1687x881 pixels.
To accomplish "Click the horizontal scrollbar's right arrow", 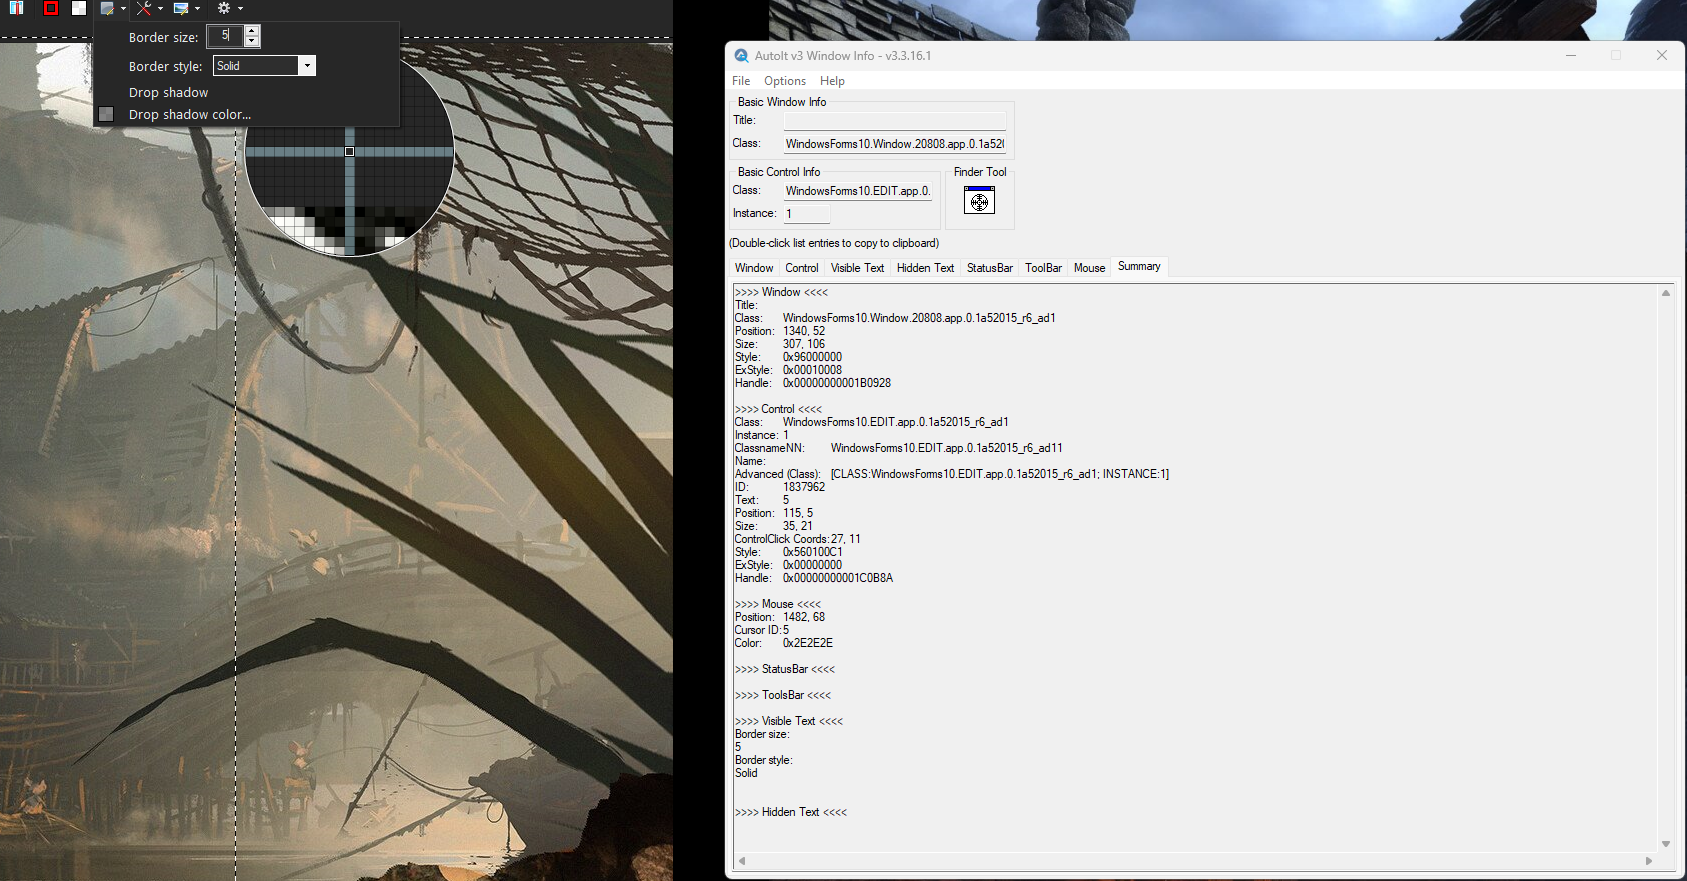I will tap(1650, 861).
